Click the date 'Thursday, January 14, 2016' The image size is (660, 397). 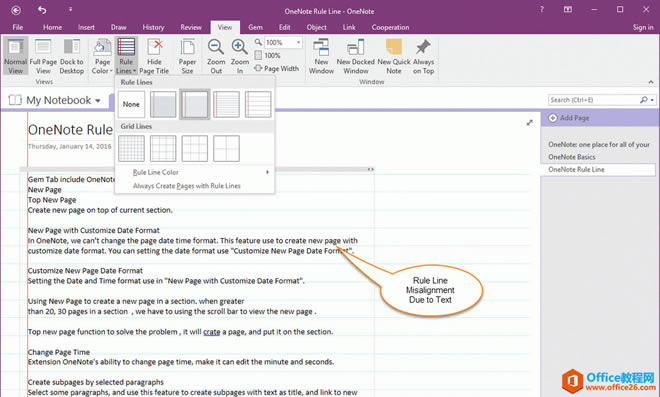click(69, 146)
